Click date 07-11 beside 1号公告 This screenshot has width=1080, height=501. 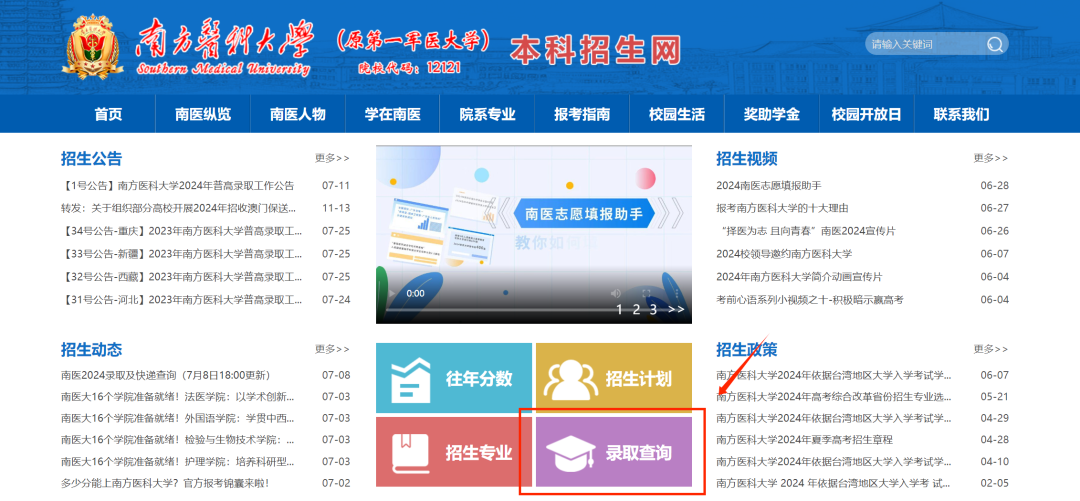[336, 185]
